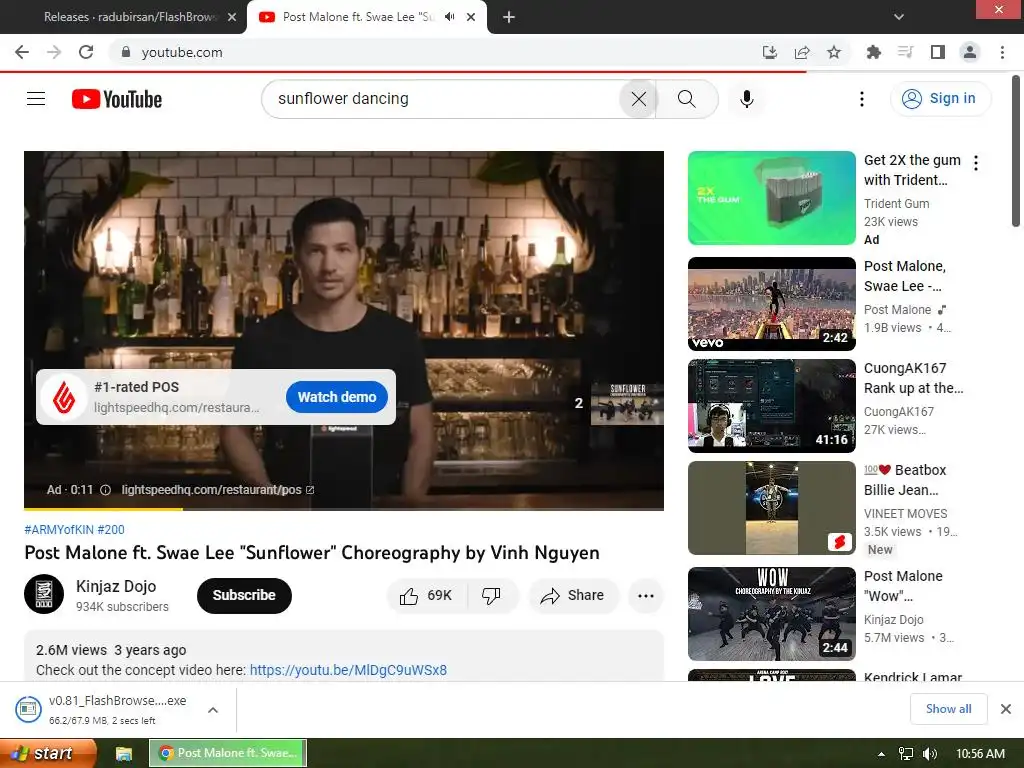Open the Kinjaz Dojo channel avatar
The image size is (1024, 768).
pyautogui.click(x=44, y=594)
